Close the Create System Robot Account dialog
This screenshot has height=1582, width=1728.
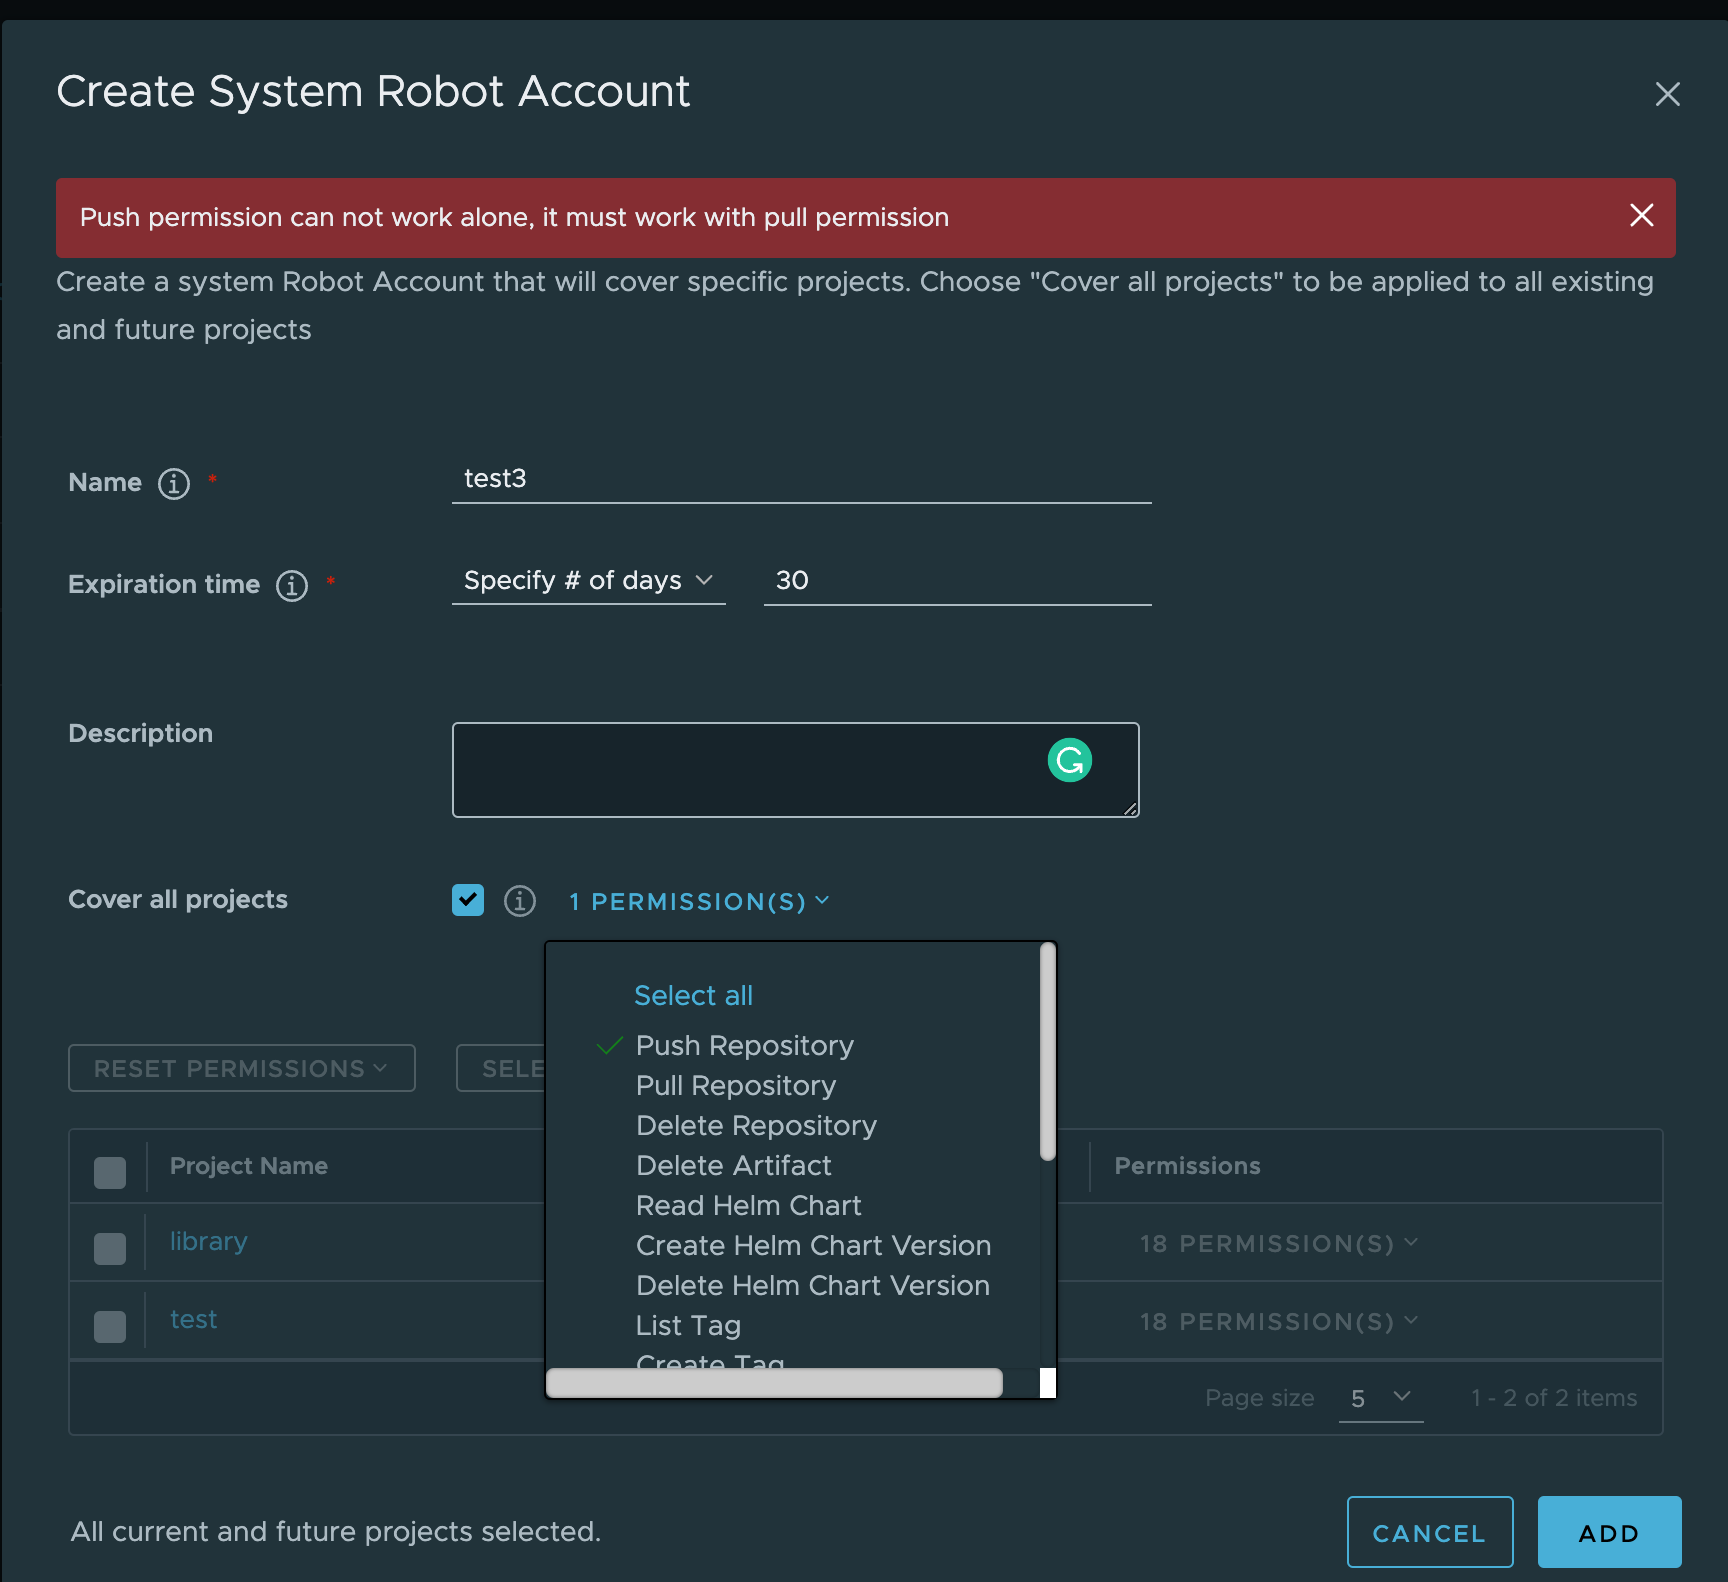(x=1667, y=94)
